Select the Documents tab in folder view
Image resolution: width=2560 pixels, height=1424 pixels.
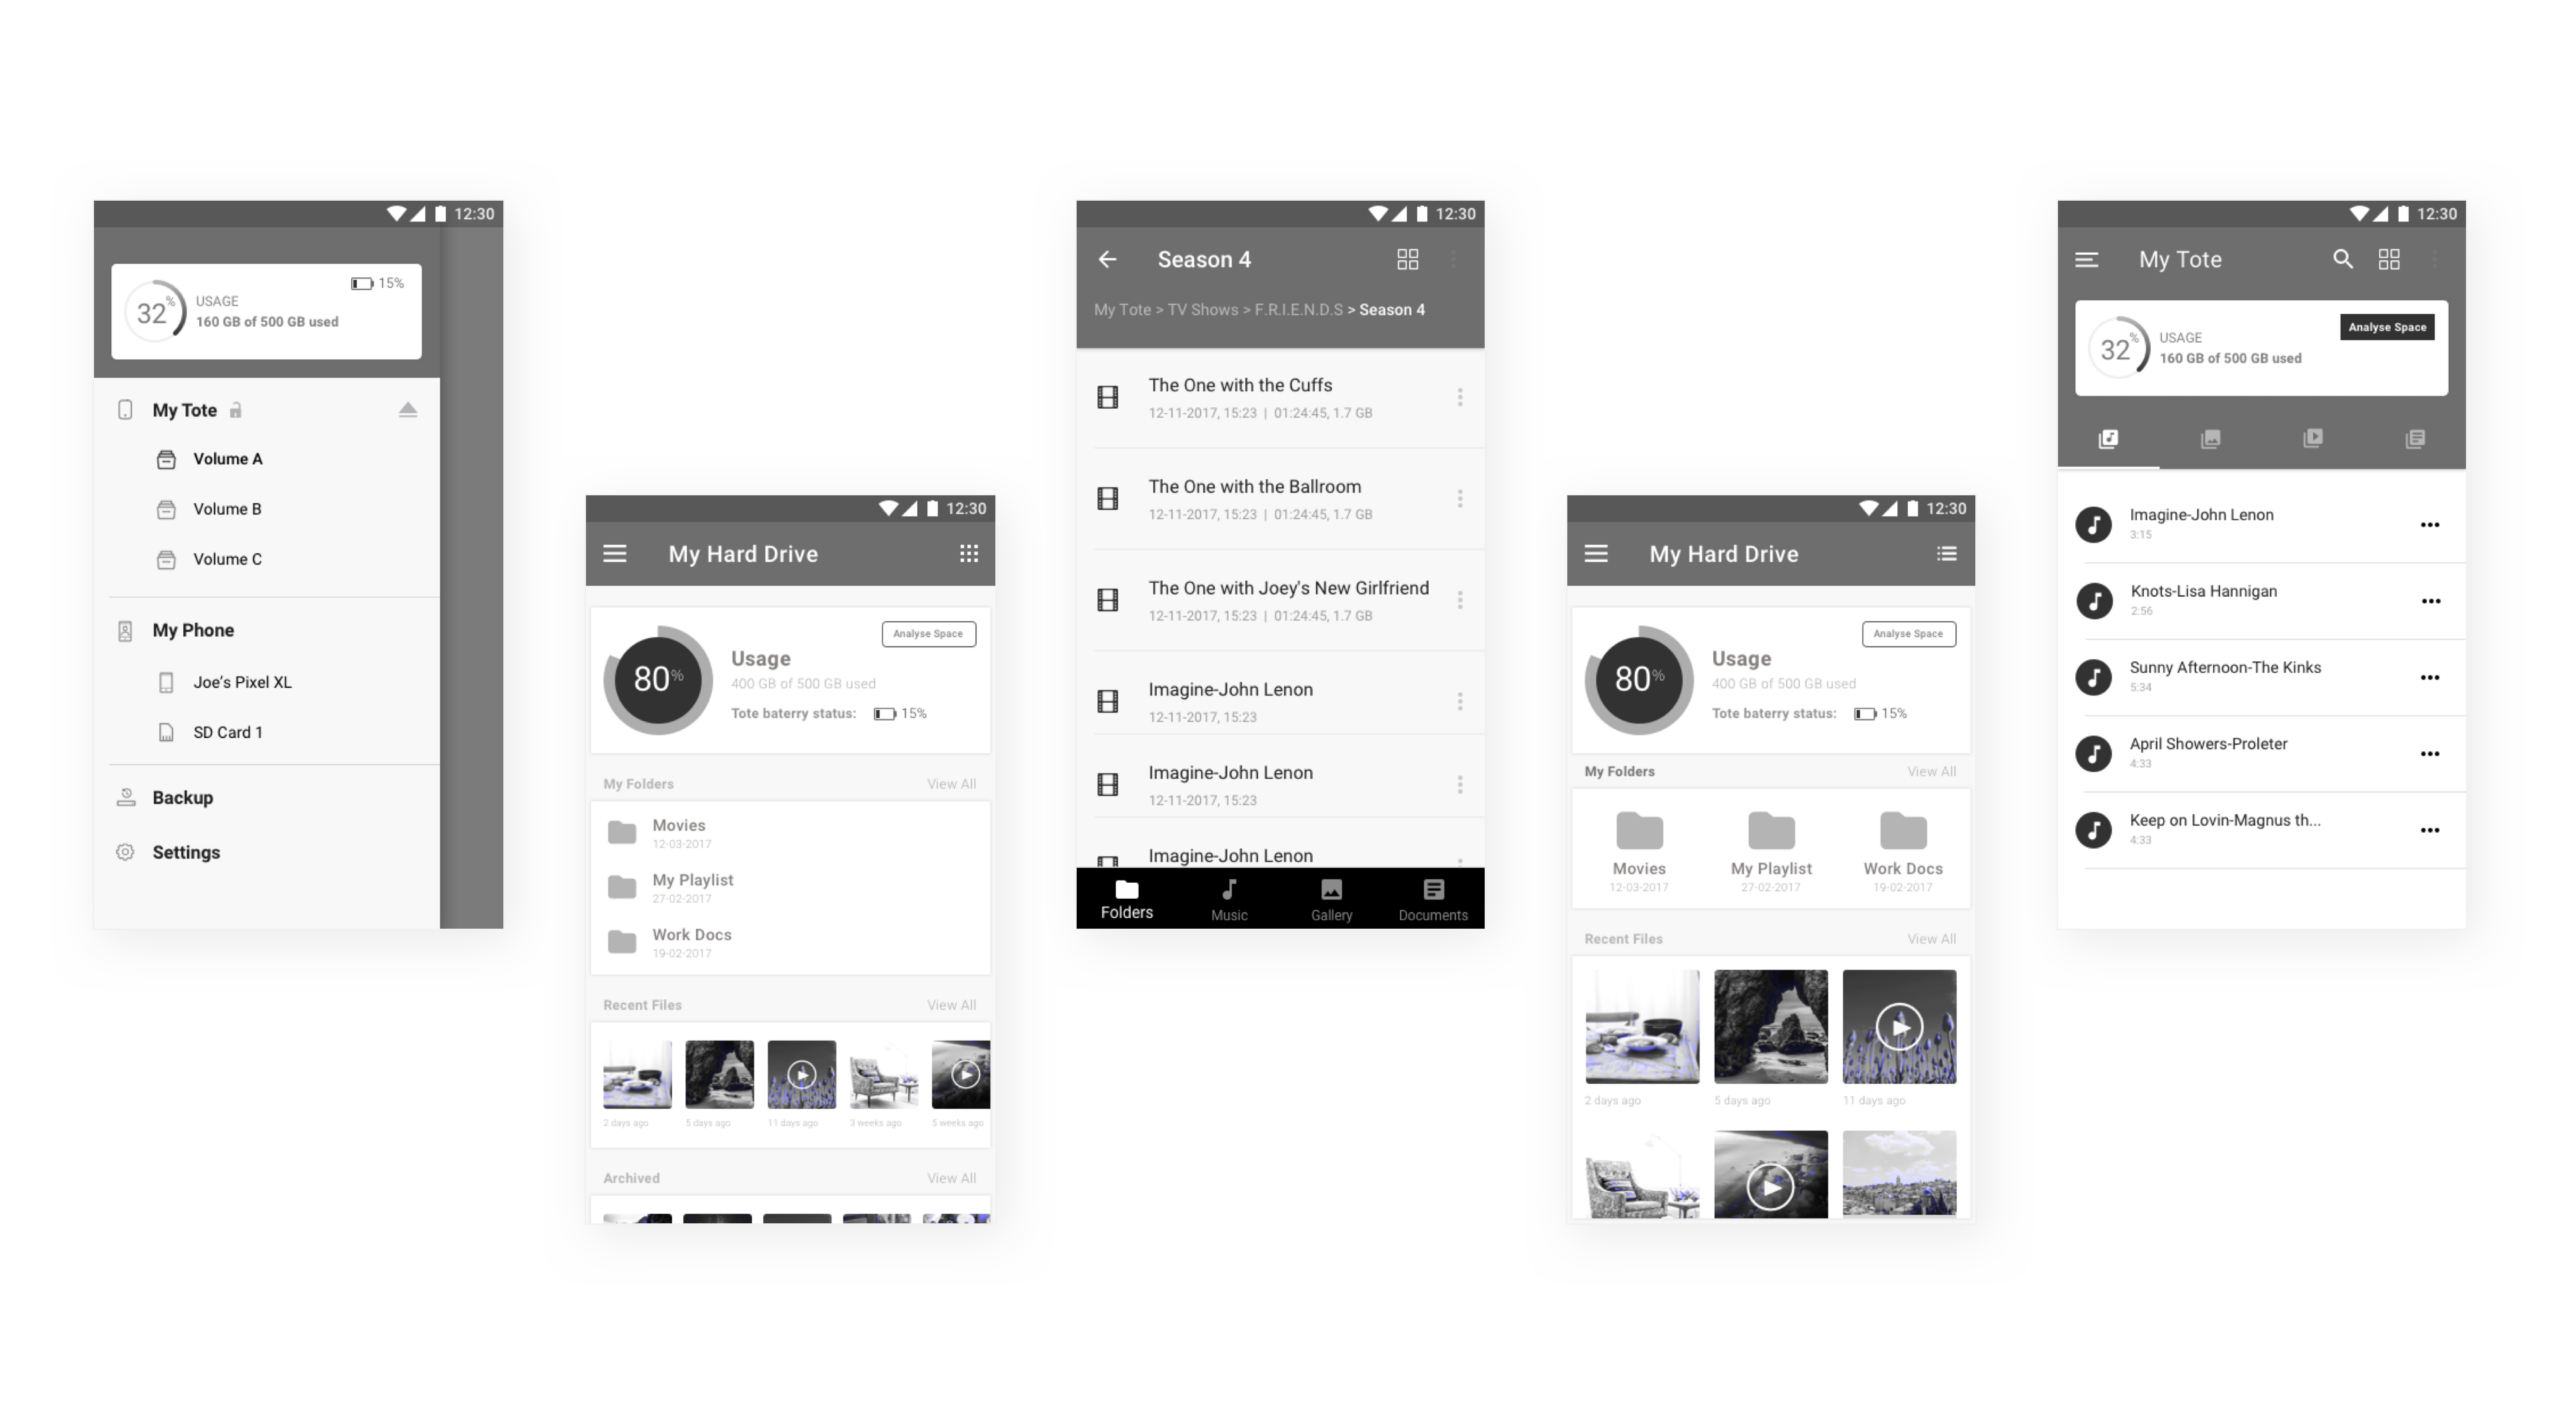click(x=1433, y=898)
